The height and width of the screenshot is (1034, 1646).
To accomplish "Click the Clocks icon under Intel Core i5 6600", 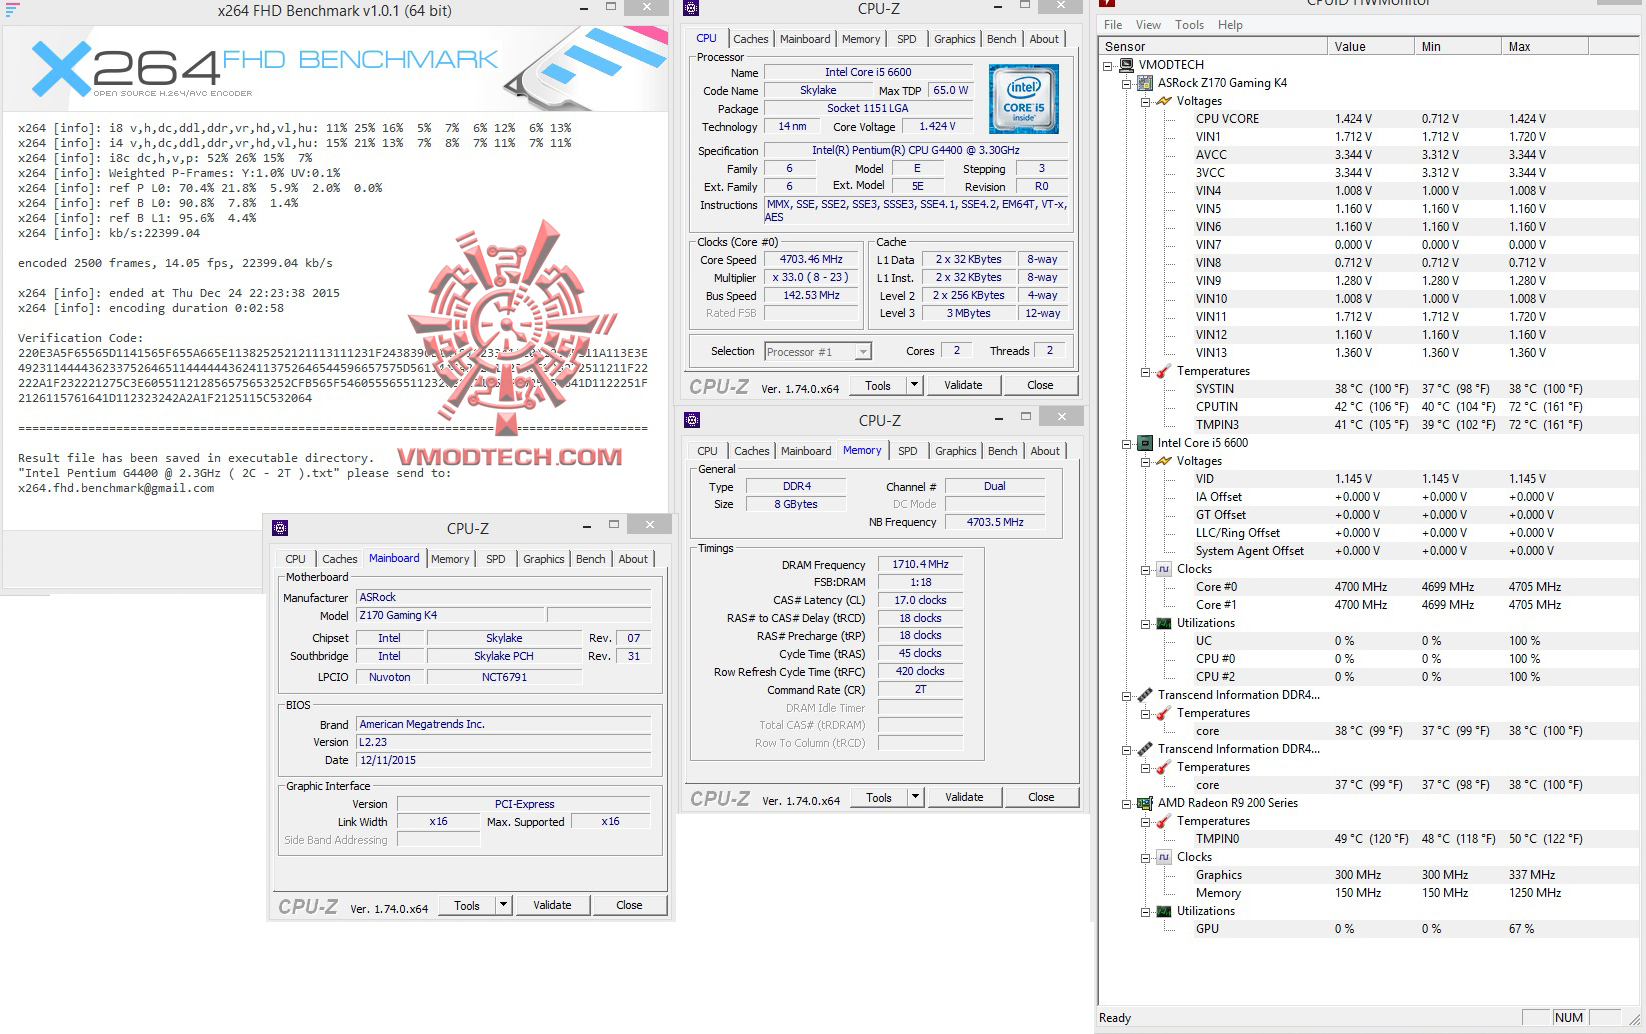I will coord(1164,569).
